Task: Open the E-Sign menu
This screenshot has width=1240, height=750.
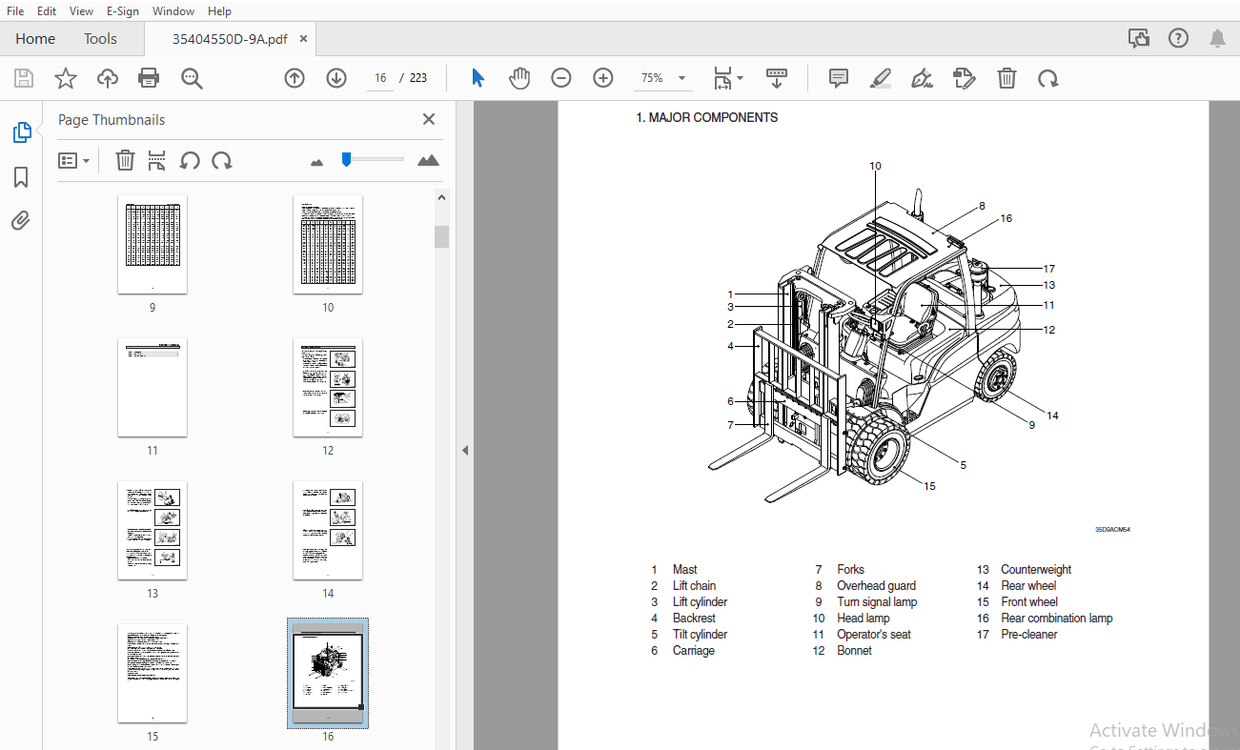Action: click(122, 11)
